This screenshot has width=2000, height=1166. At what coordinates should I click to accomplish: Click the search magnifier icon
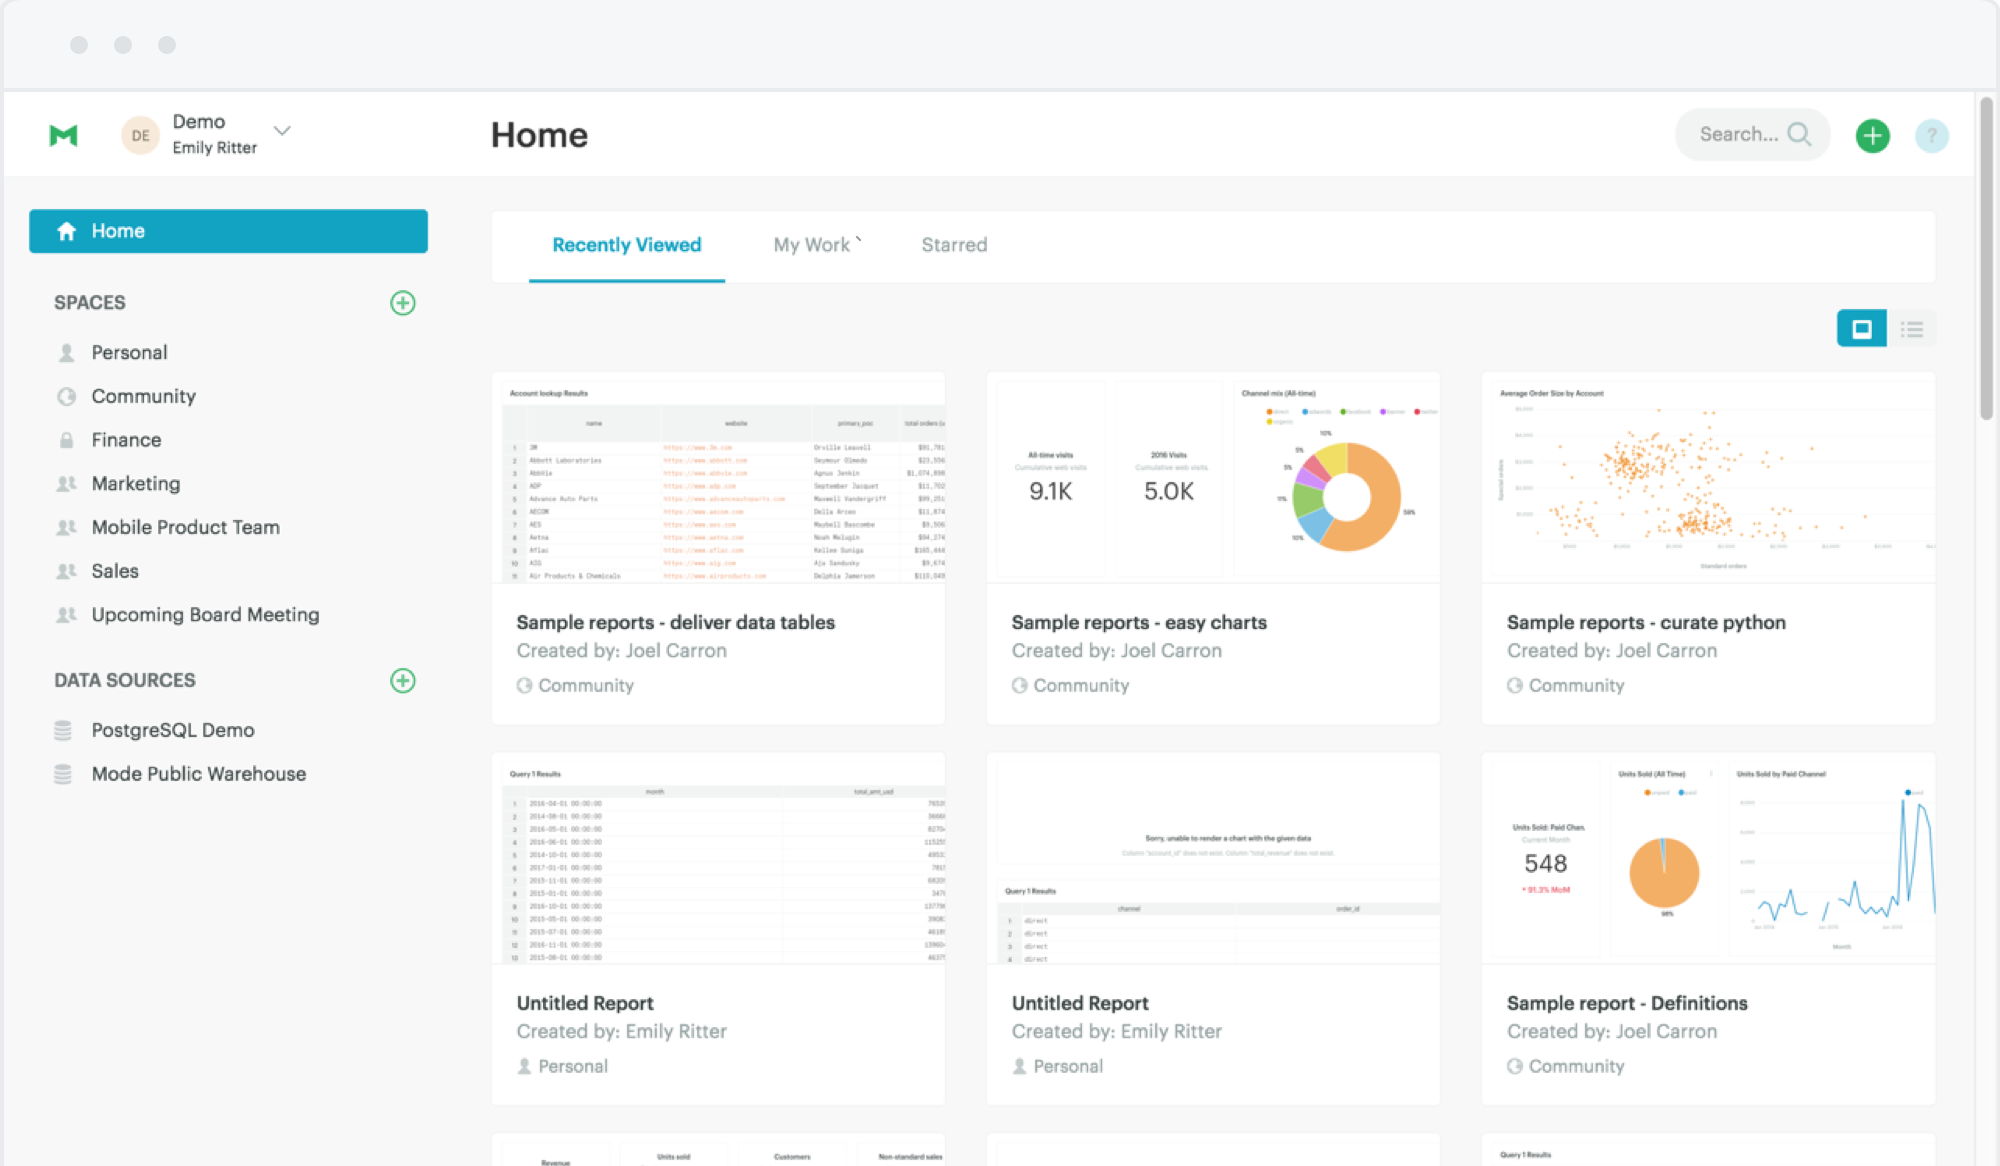pyautogui.click(x=1799, y=134)
